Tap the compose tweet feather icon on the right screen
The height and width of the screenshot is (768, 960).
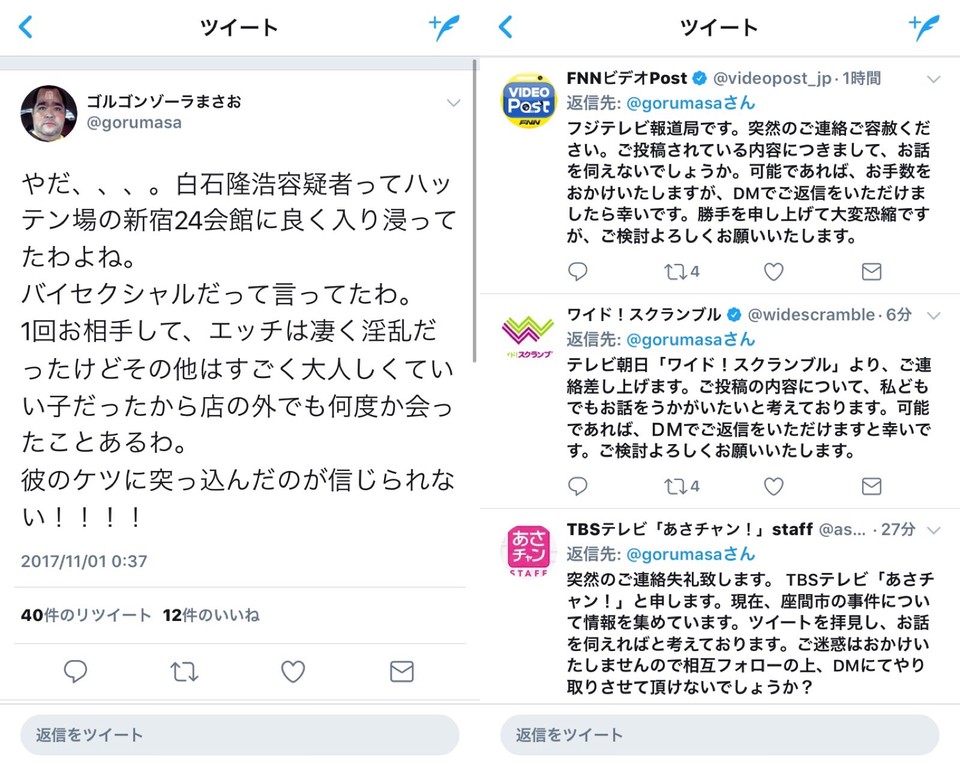point(924,28)
